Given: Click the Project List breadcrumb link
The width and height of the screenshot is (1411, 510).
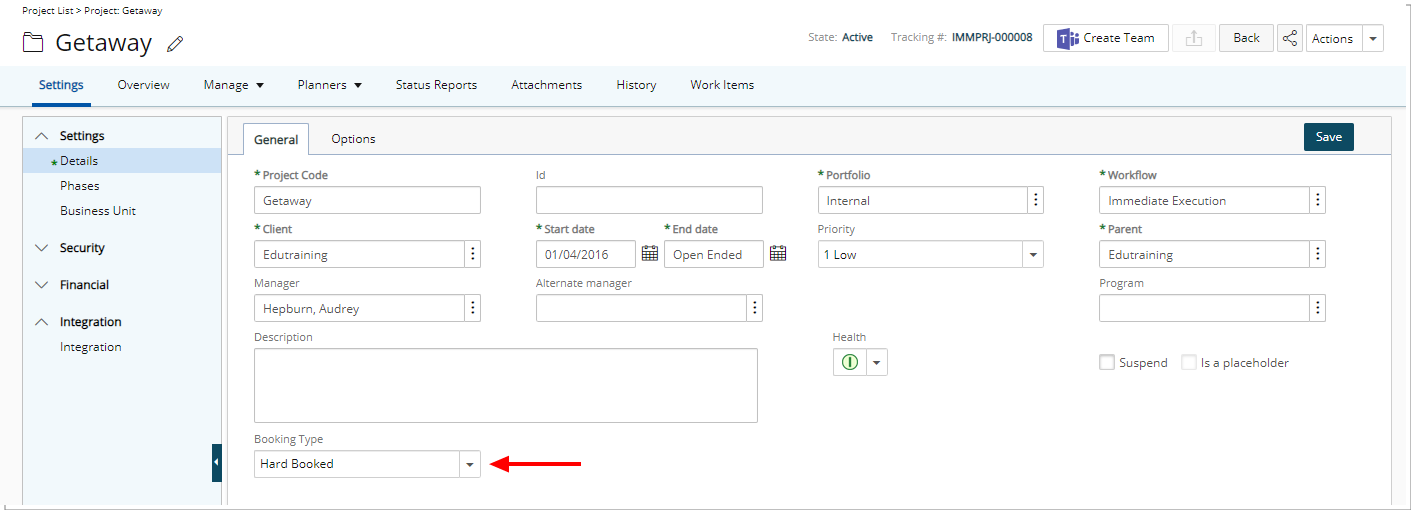Looking at the screenshot, I should [x=48, y=10].
